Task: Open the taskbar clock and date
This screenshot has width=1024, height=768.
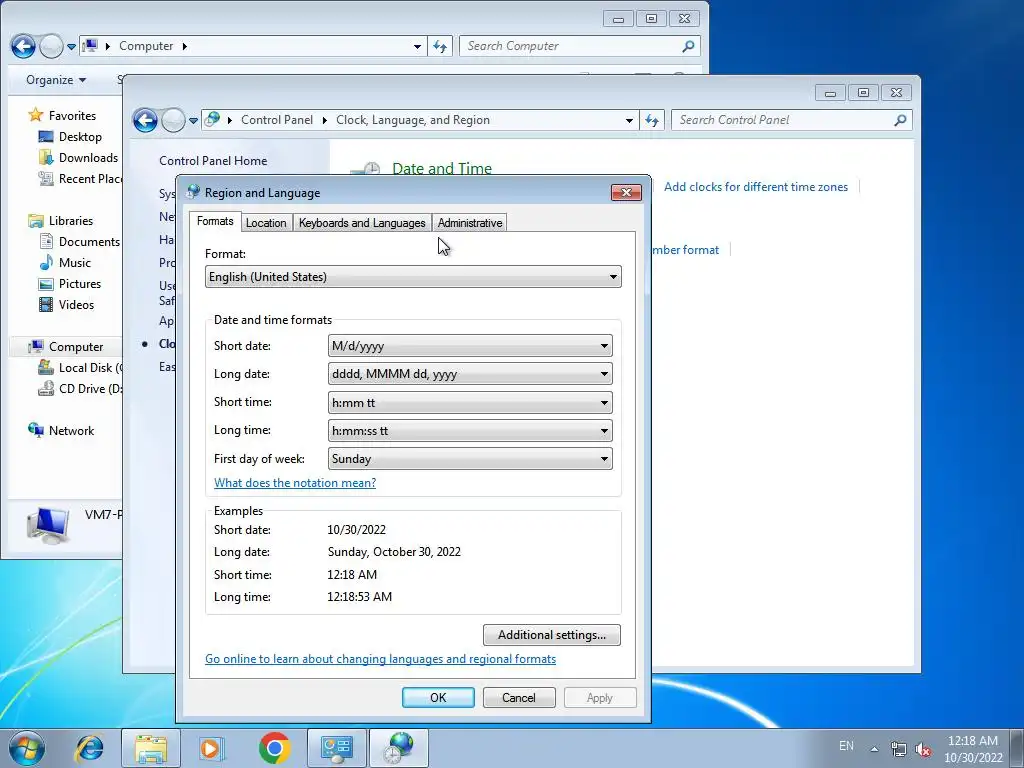Action: coord(973,749)
